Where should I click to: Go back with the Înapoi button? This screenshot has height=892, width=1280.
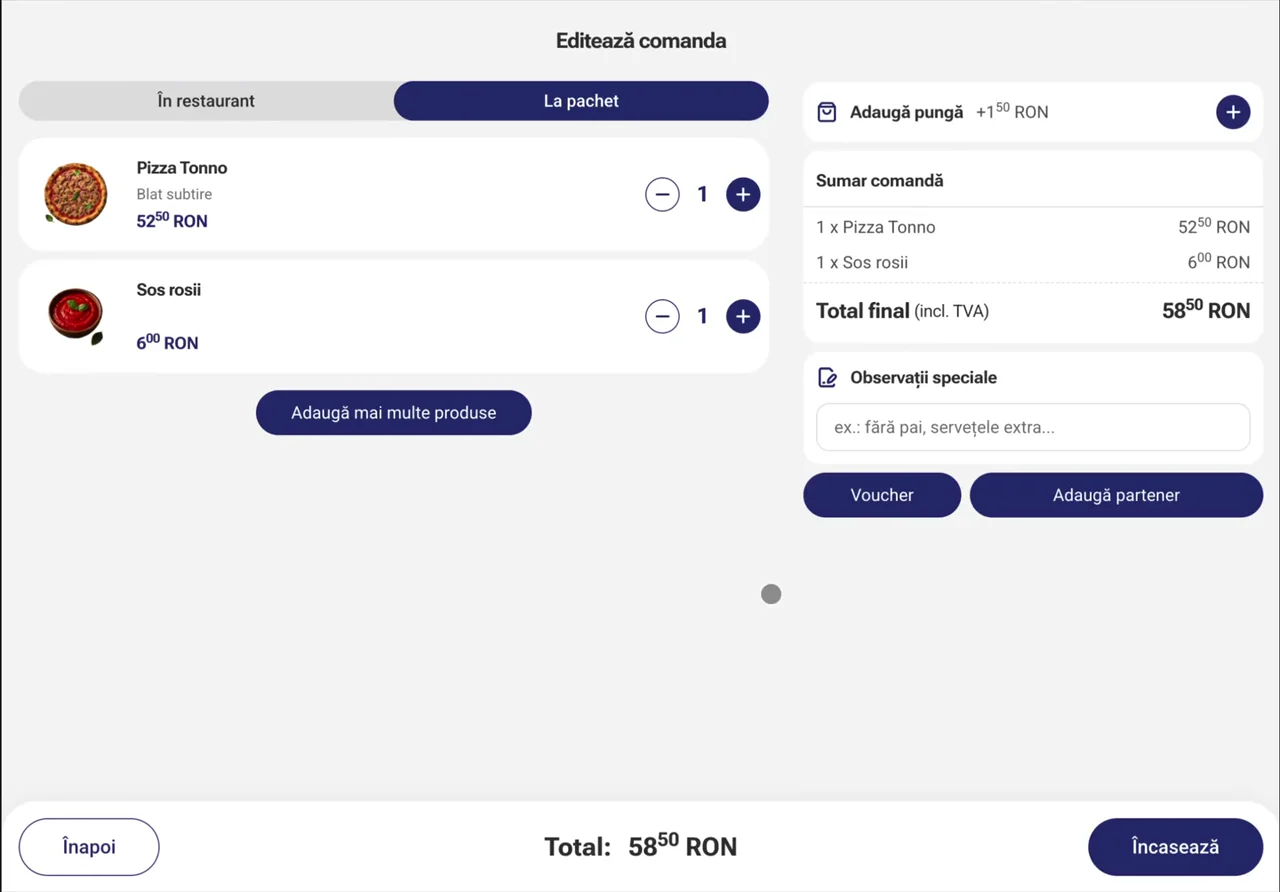click(89, 847)
